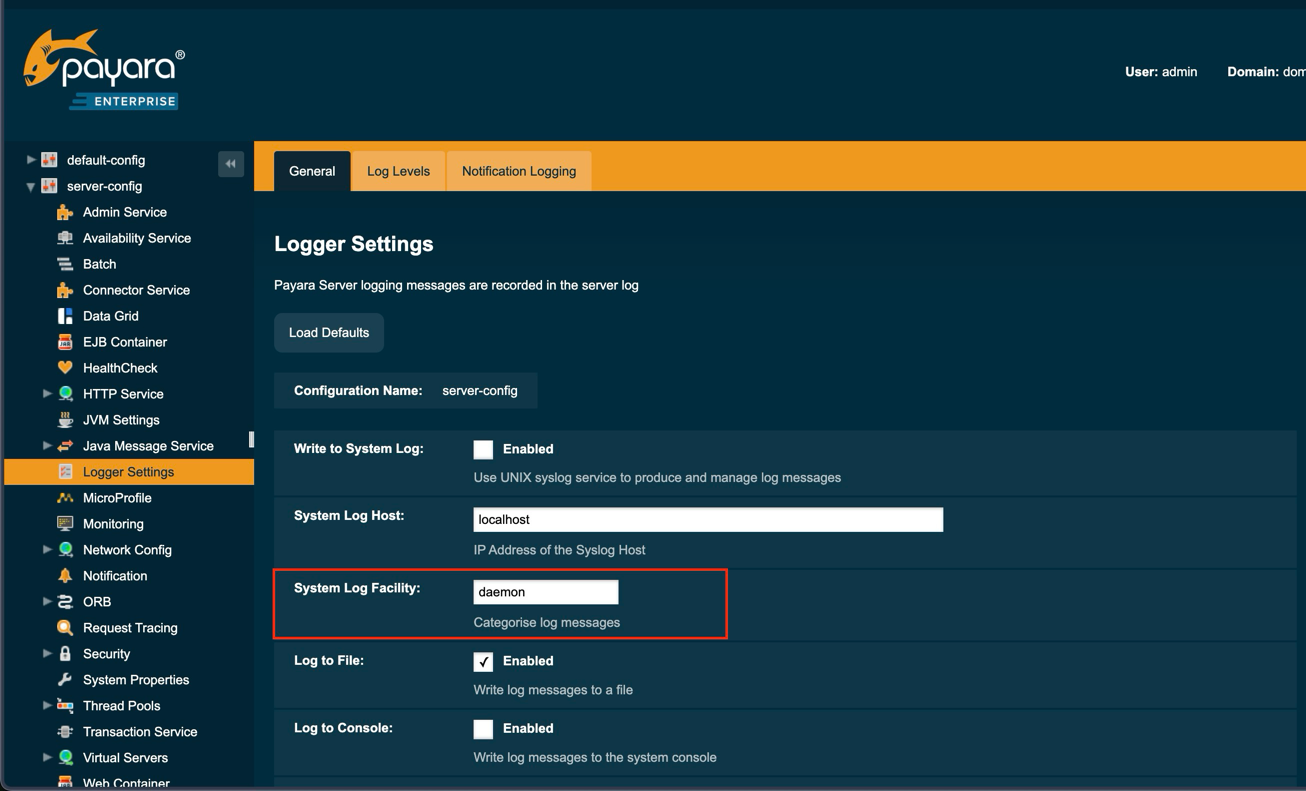Viewport: 1306px width, 791px height.
Task: Switch to the Log Levels tab
Action: point(398,171)
